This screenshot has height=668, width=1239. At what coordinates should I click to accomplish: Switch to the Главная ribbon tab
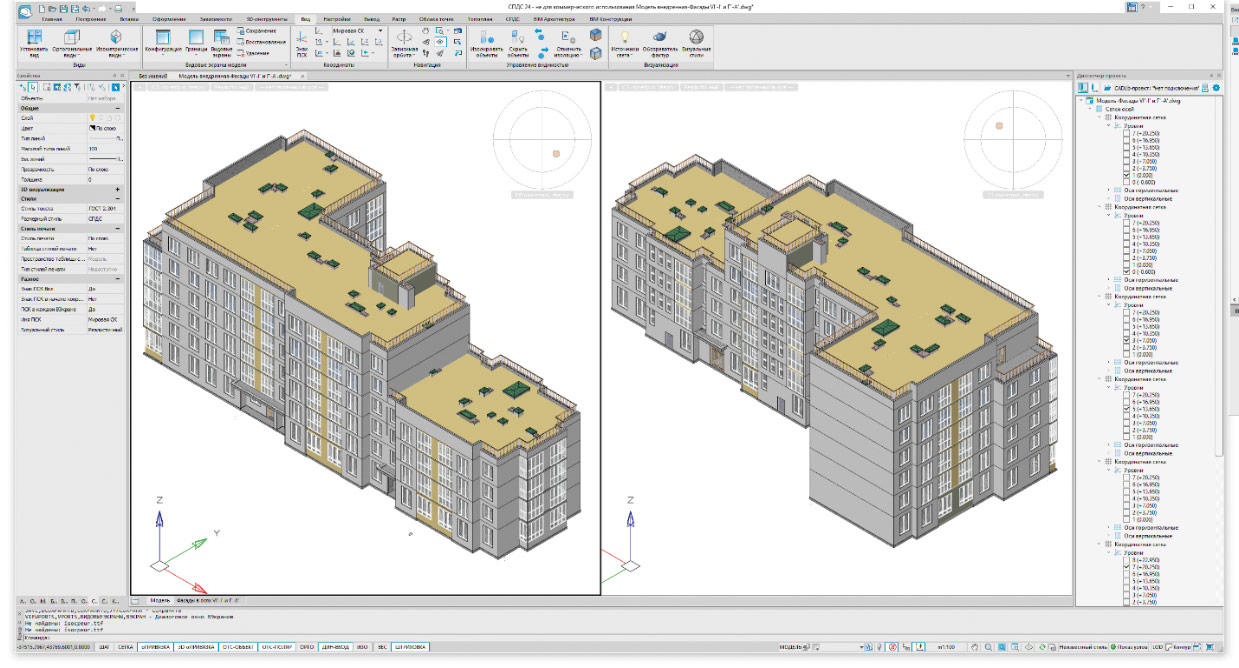[51, 19]
